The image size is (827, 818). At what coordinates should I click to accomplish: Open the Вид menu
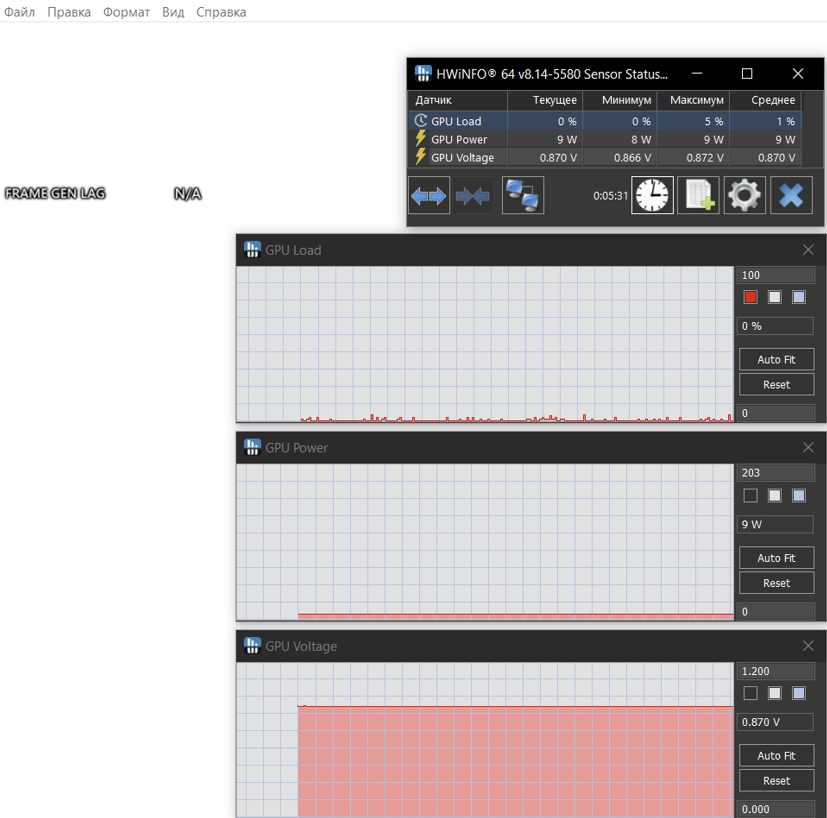tap(173, 12)
